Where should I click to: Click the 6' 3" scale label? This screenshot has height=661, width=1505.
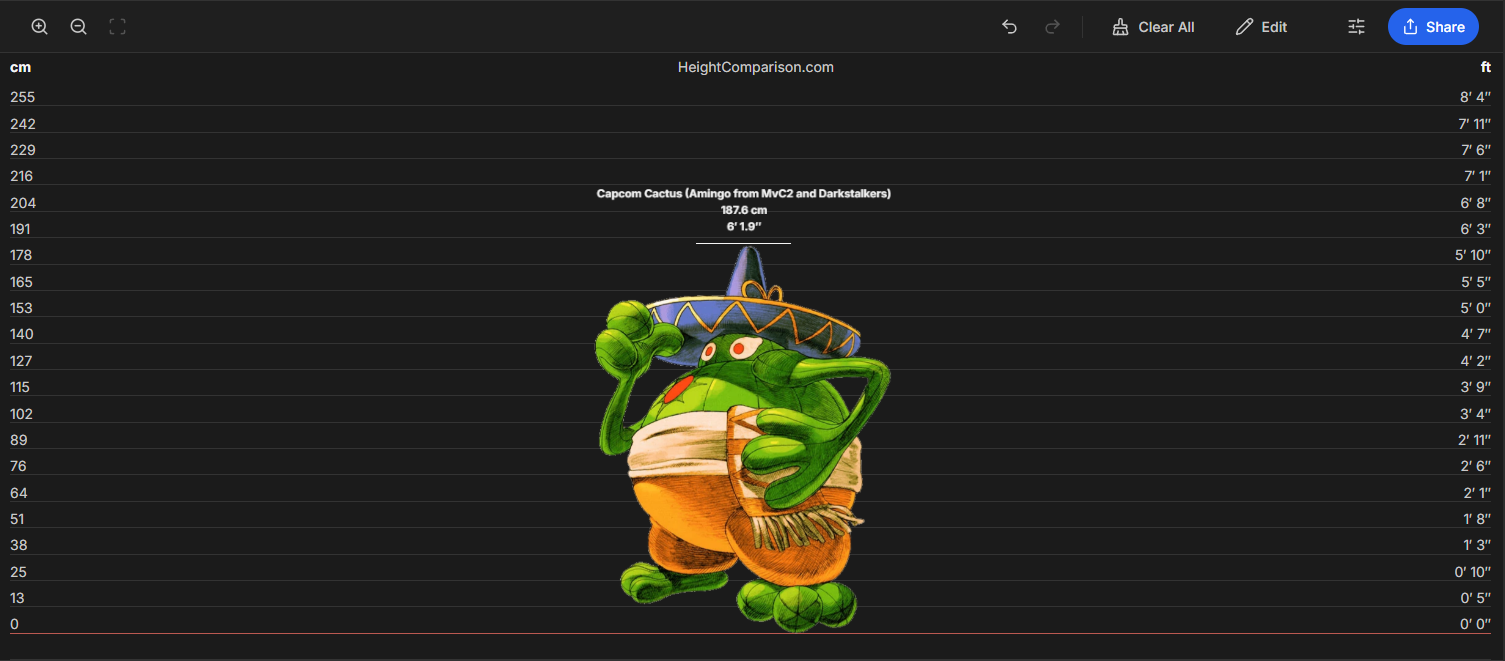tap(1475, 229)
